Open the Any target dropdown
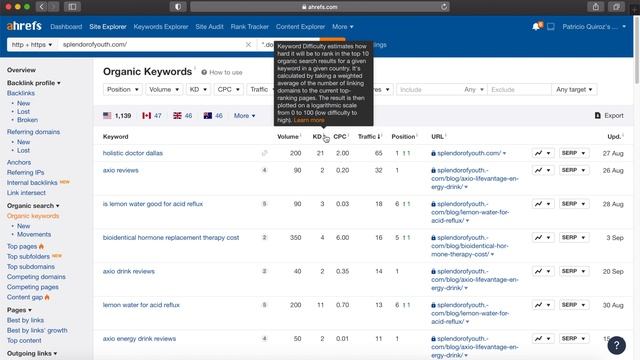640x360 pixels. (574, 89)
